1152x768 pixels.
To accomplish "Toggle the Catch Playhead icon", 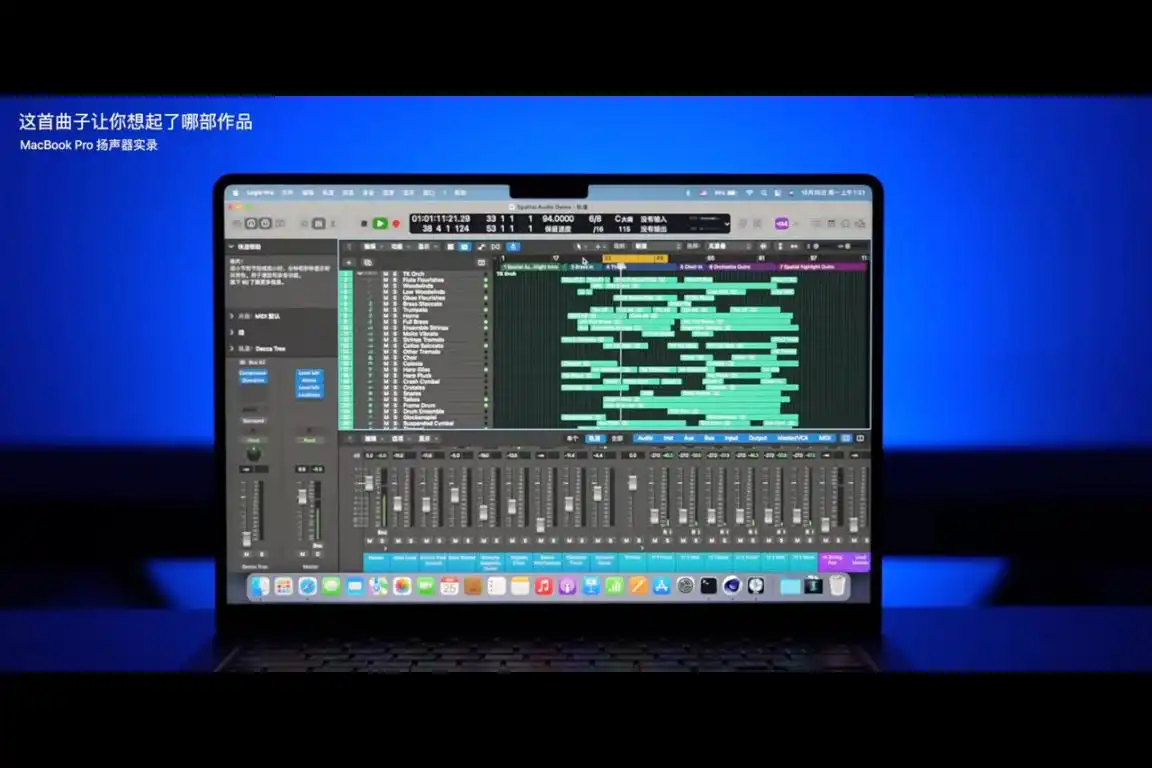I will (513, 247).
